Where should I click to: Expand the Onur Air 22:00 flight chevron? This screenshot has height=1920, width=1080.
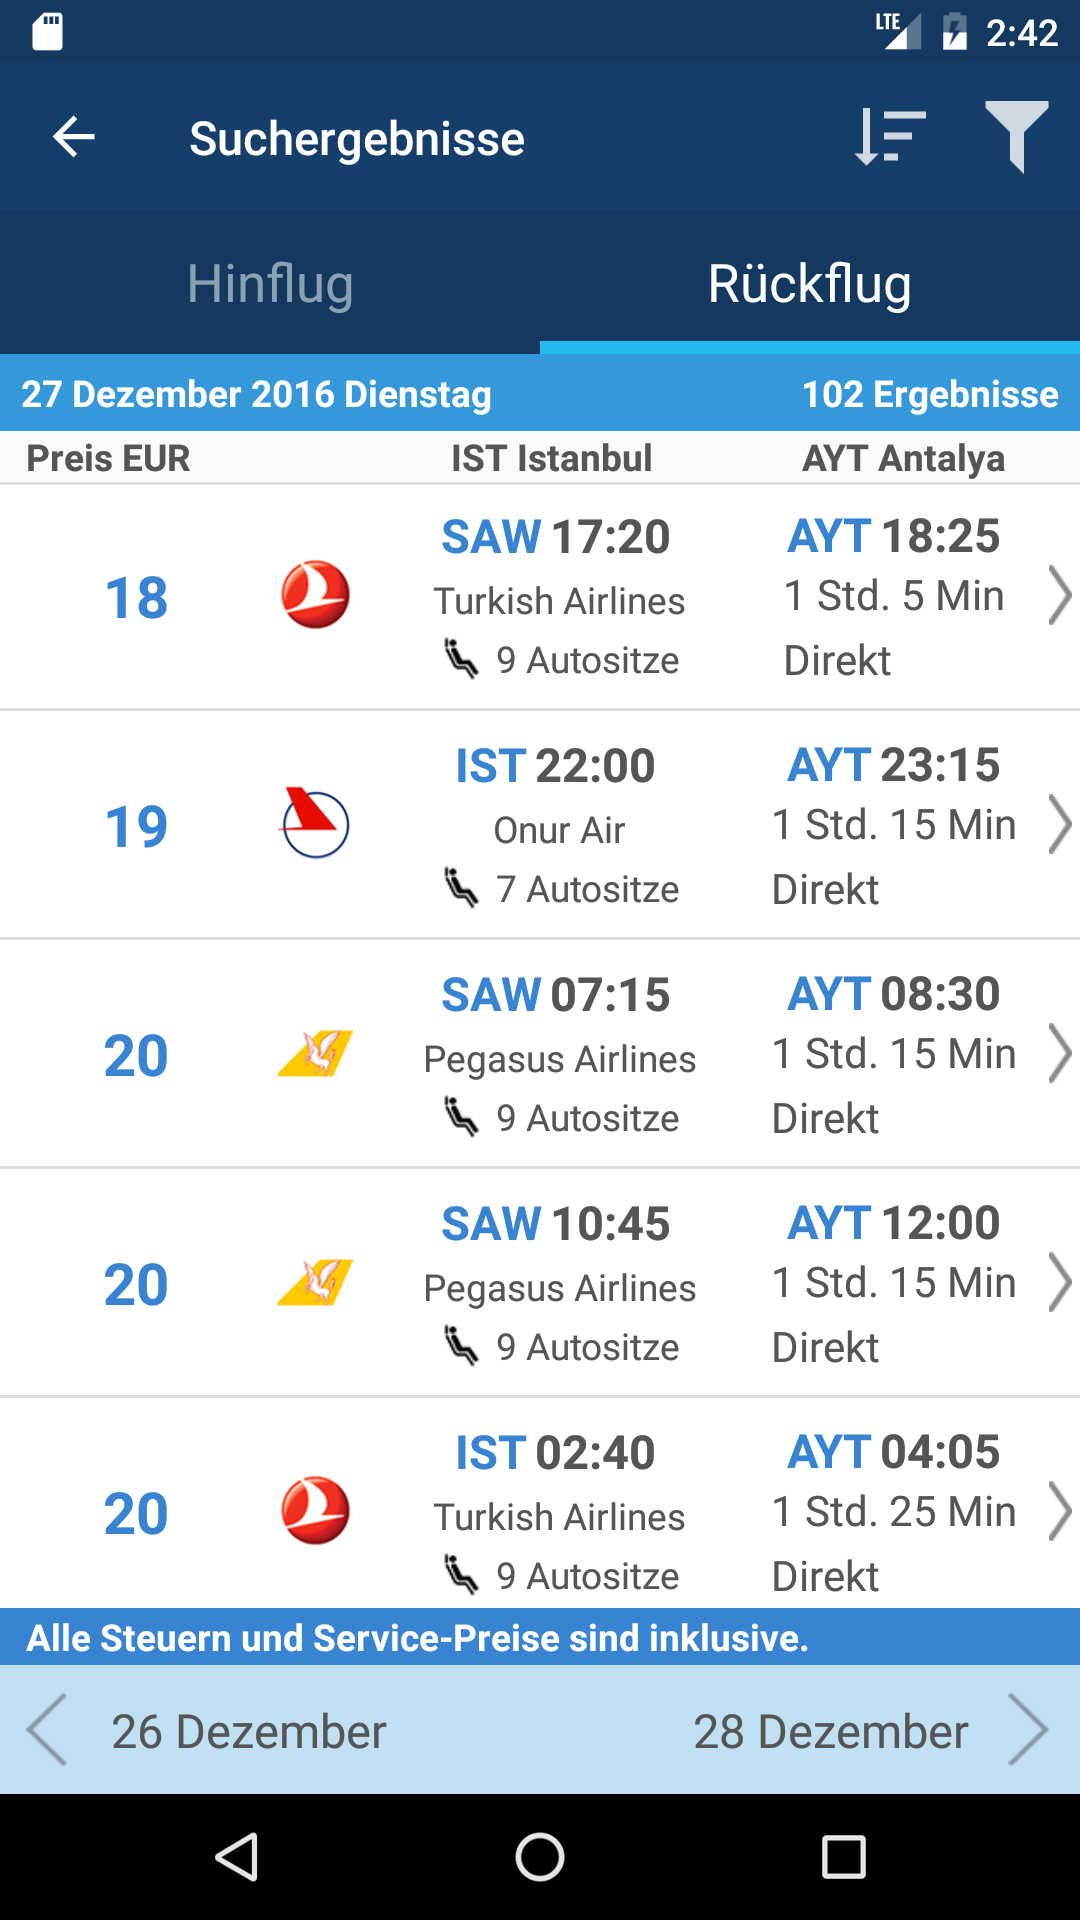[x=1059, y=824]
